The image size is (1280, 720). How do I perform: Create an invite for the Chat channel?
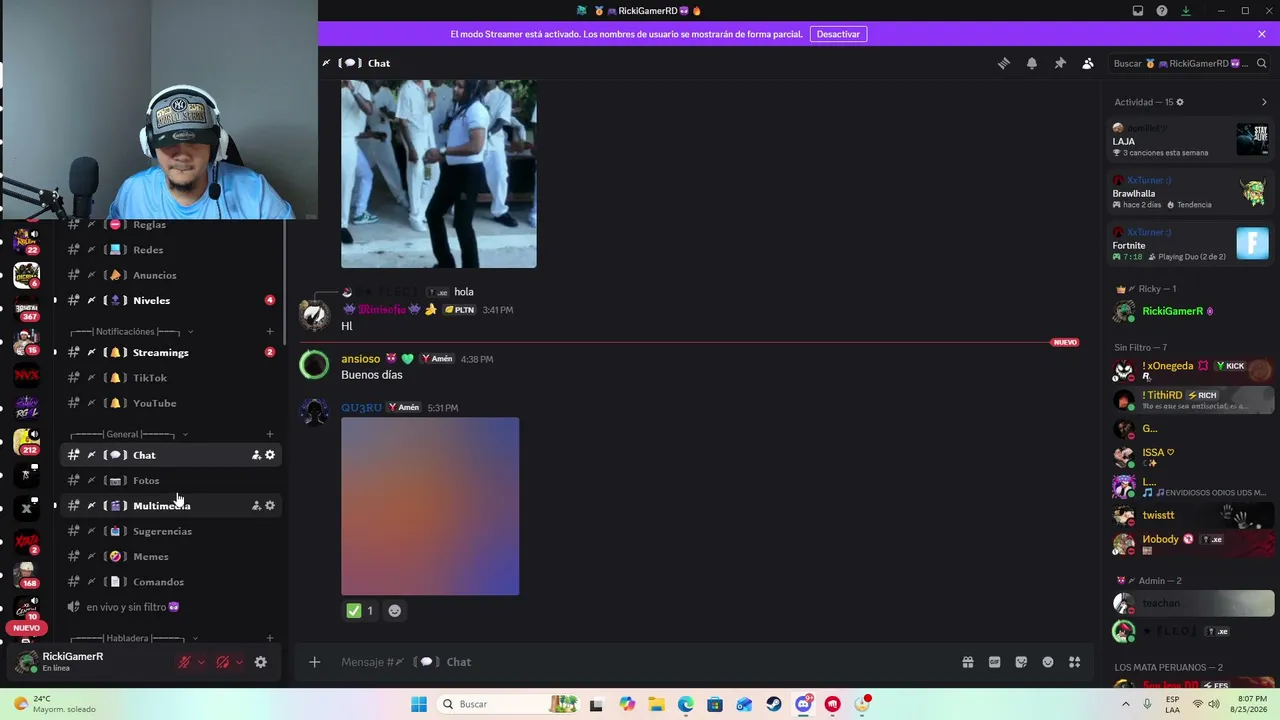tap(256, 455)
